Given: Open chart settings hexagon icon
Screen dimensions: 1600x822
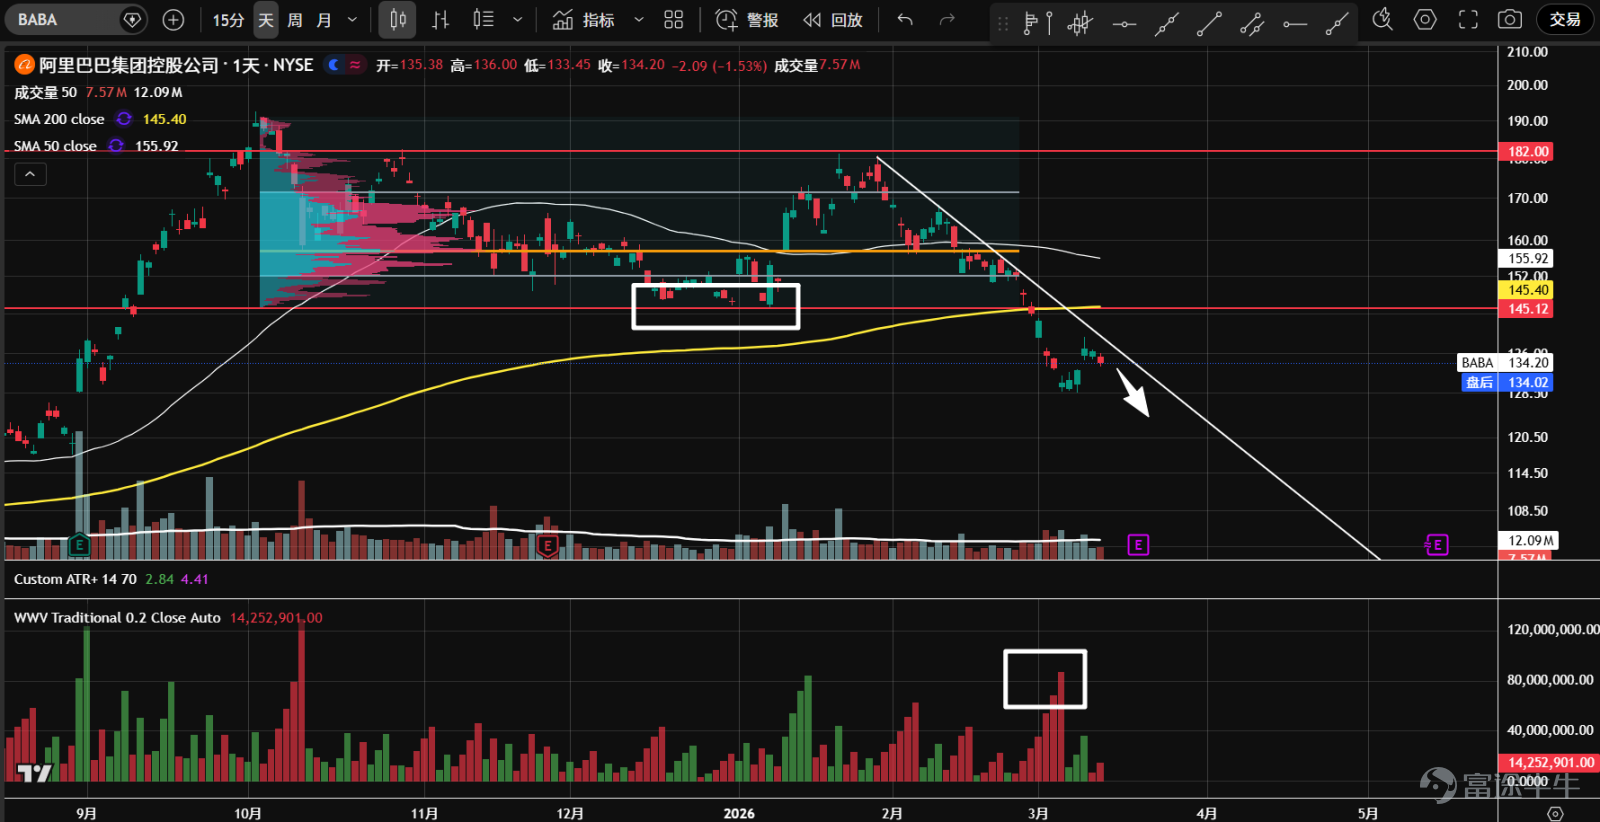Looking at the screenshot, I should pyautogui.click(x=1425, y=19).
